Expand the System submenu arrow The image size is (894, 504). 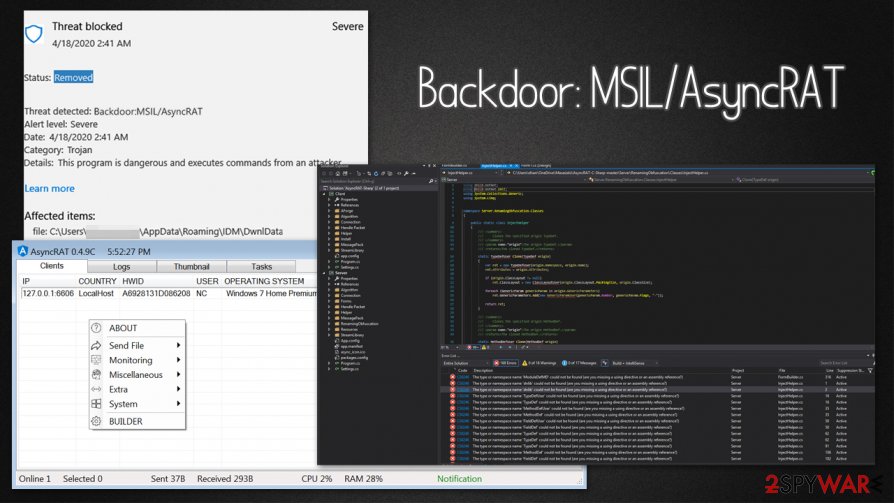coord(178,404)
